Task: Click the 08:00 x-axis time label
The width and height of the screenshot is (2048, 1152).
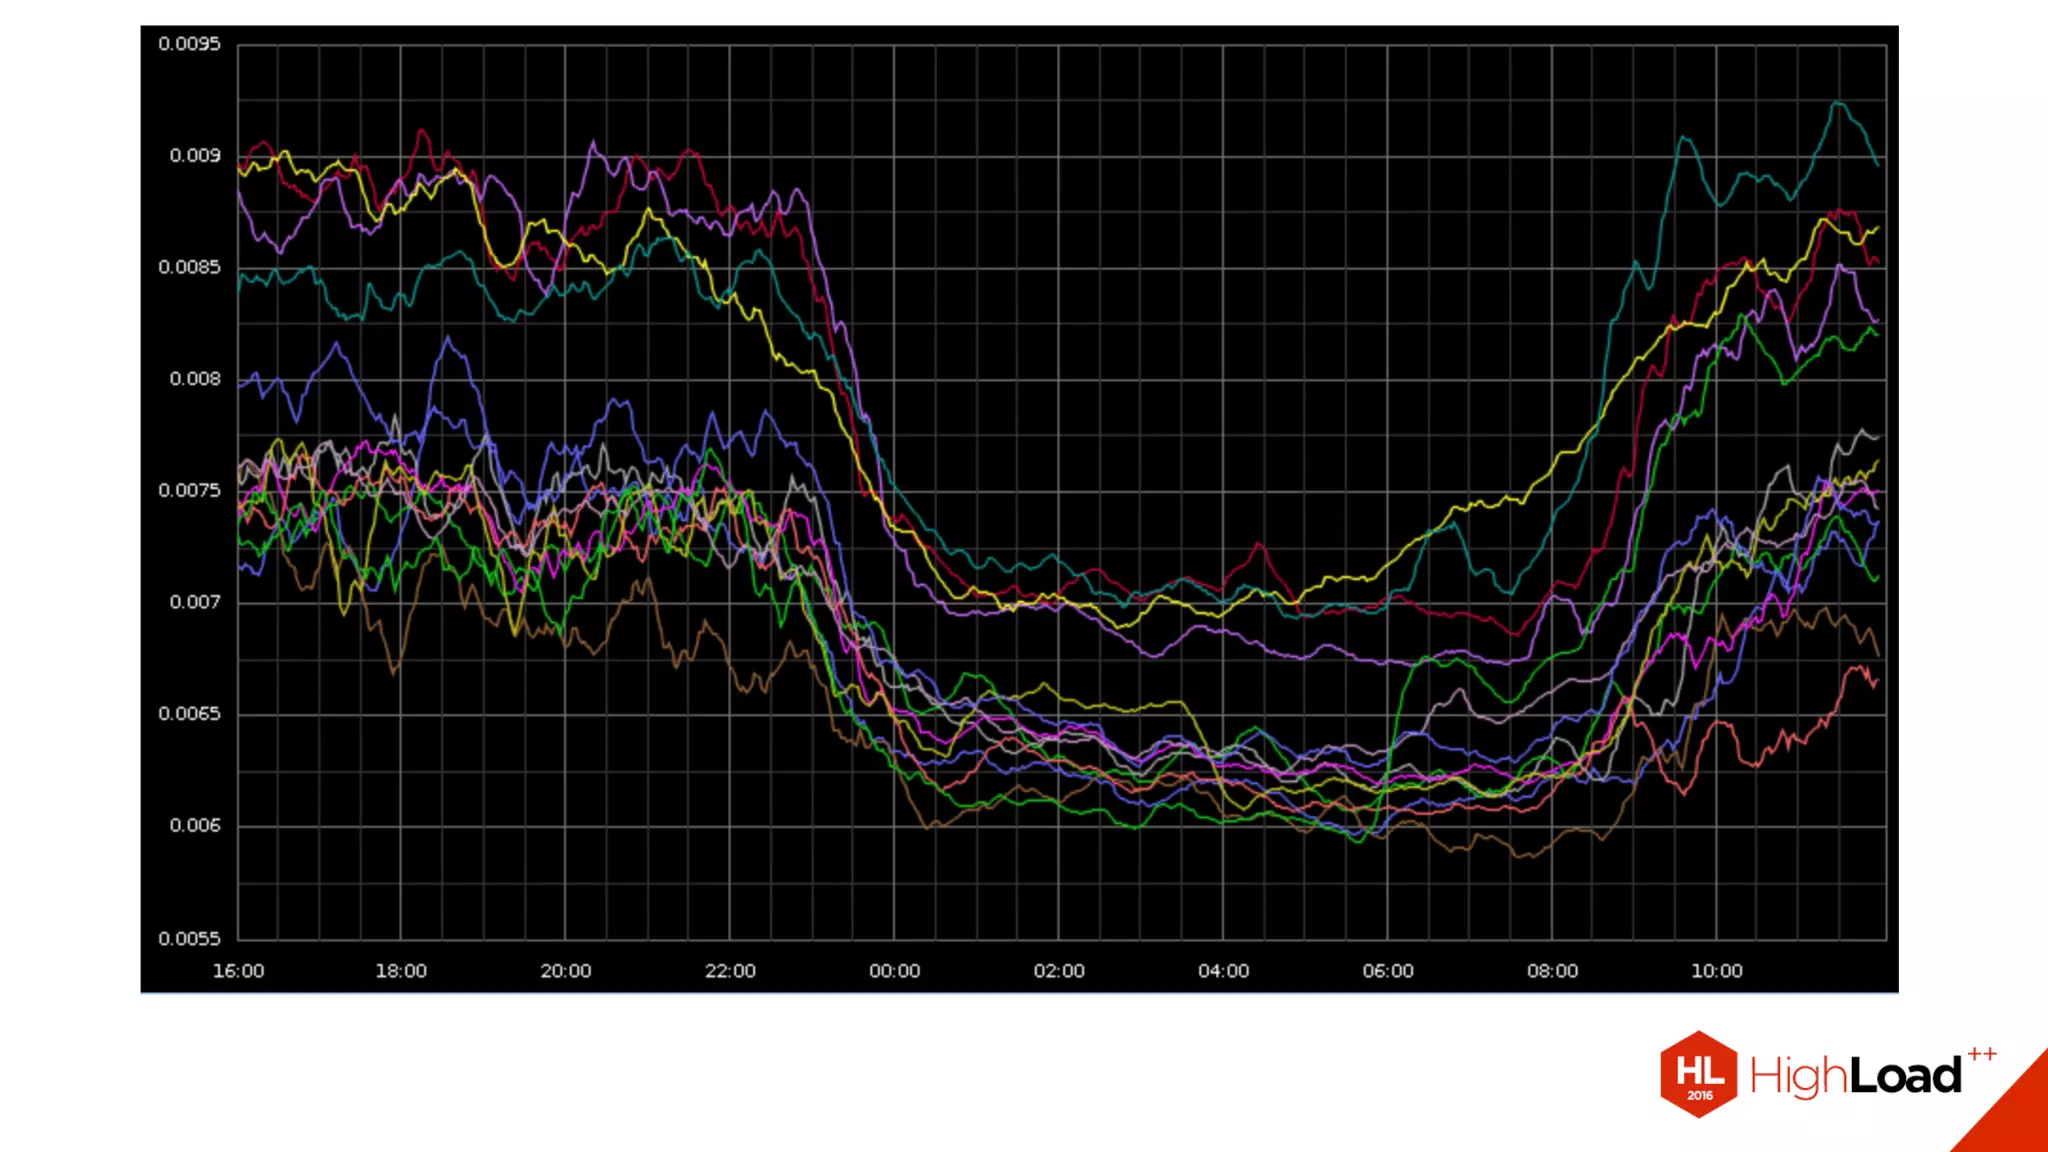Action: (1552, 971)
